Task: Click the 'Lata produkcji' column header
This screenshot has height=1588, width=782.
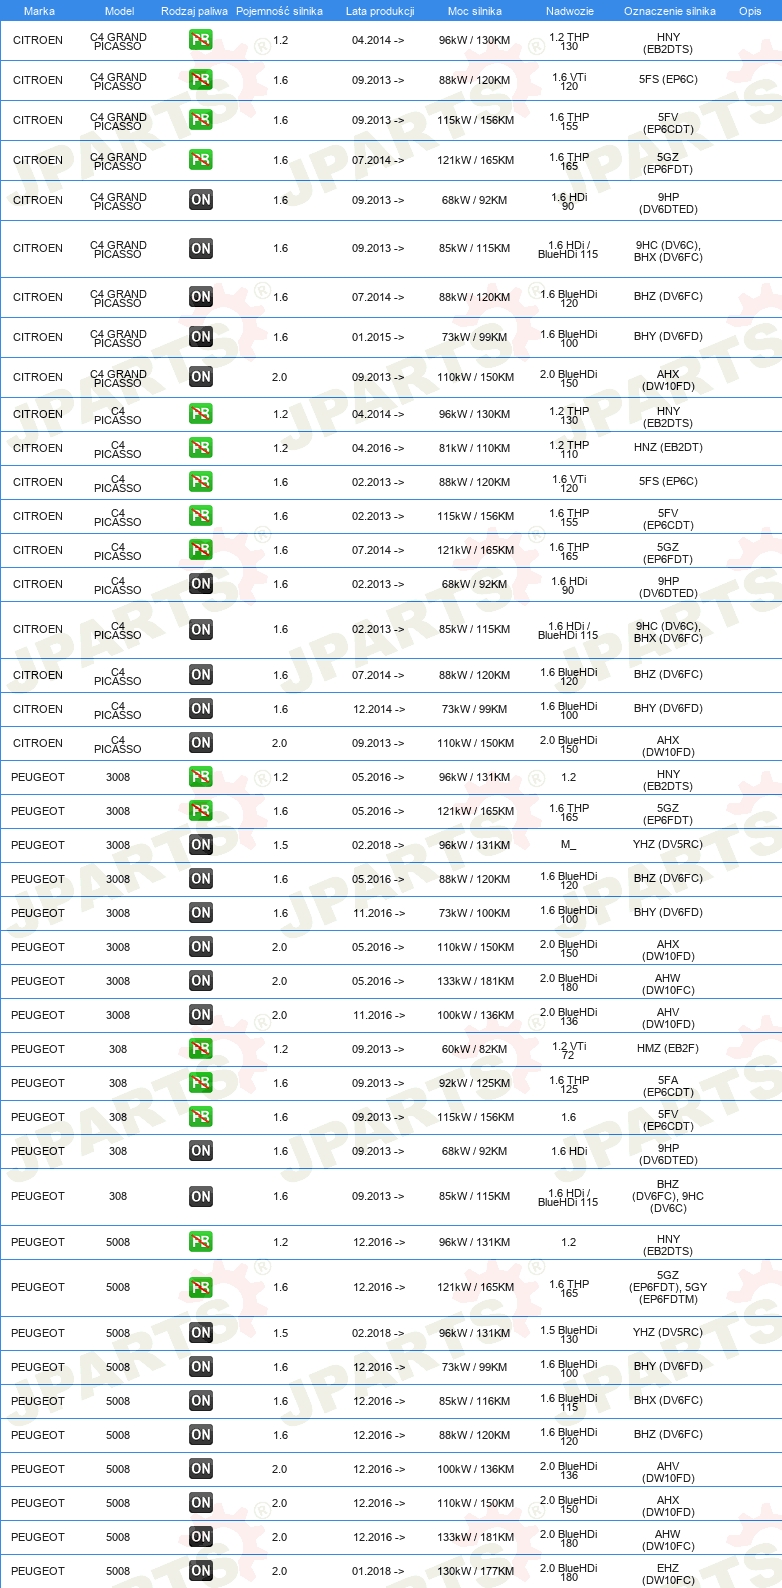Action: tap(380, 11)
